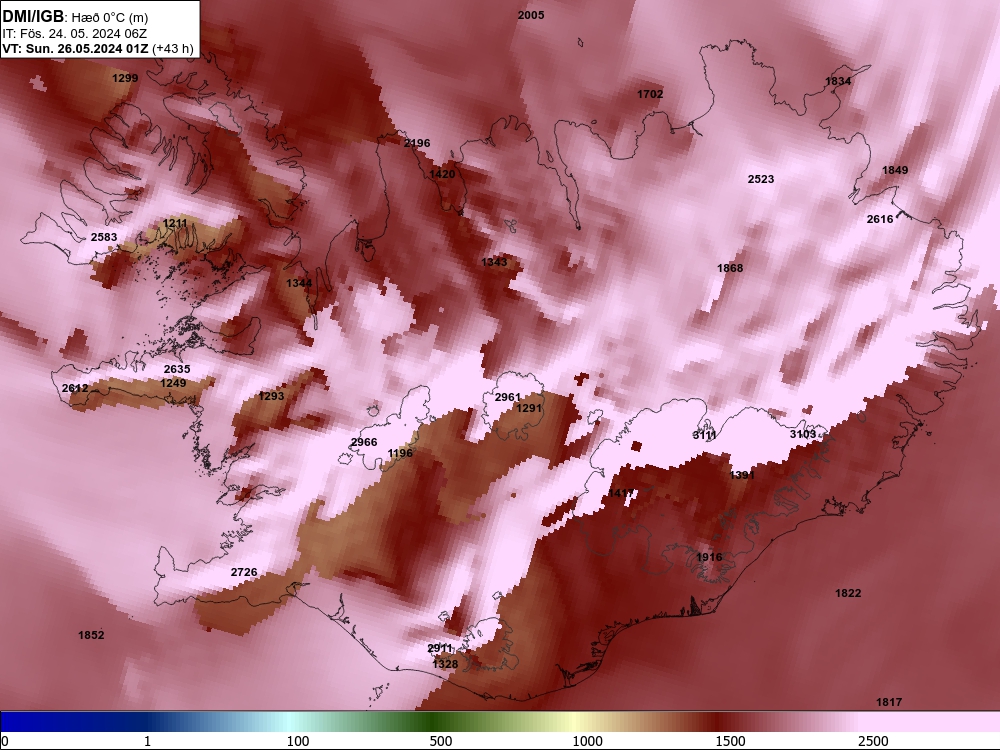Click the 1417 height label

(622, 493)
